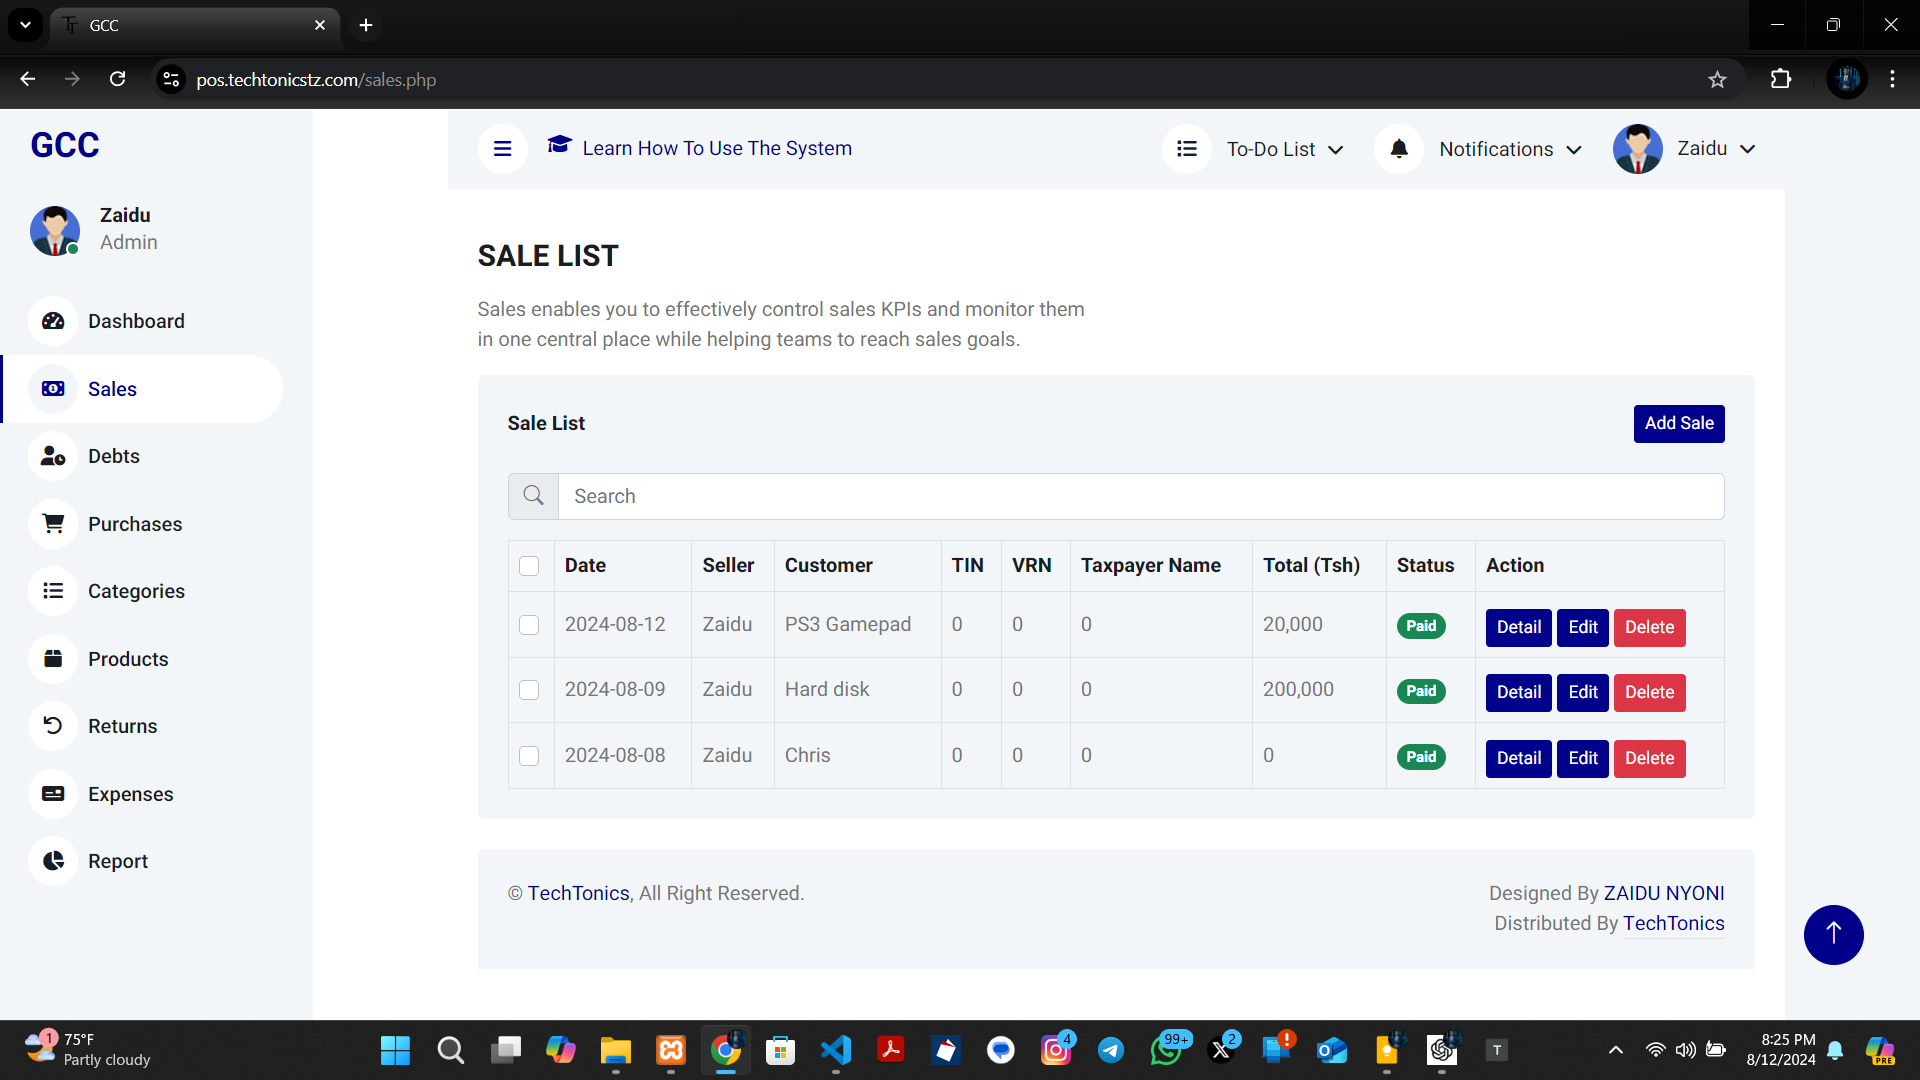The height and width of the screenshot is (1080, 1920).
Task: Expand the To-Do List dropdown
Action: coord(1285,149)
